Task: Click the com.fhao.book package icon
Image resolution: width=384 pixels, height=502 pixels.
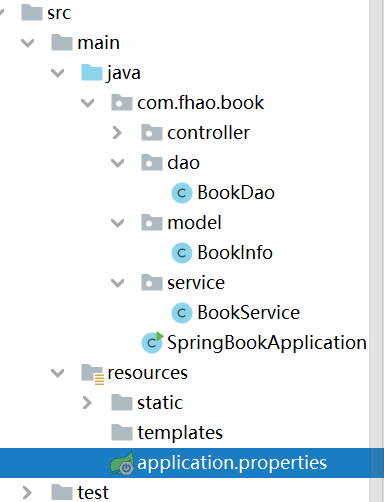Action: (122, 103)
